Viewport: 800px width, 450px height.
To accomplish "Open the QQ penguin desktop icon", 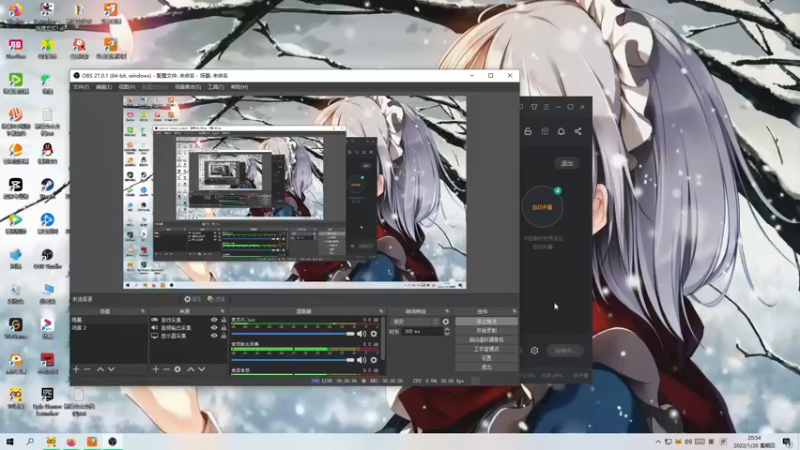I will coord(47,153).
